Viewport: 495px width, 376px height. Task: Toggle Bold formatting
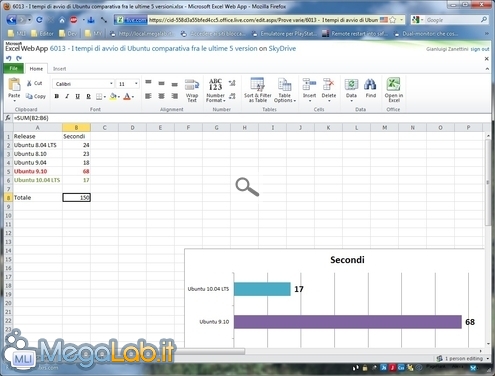pos(57,96)
